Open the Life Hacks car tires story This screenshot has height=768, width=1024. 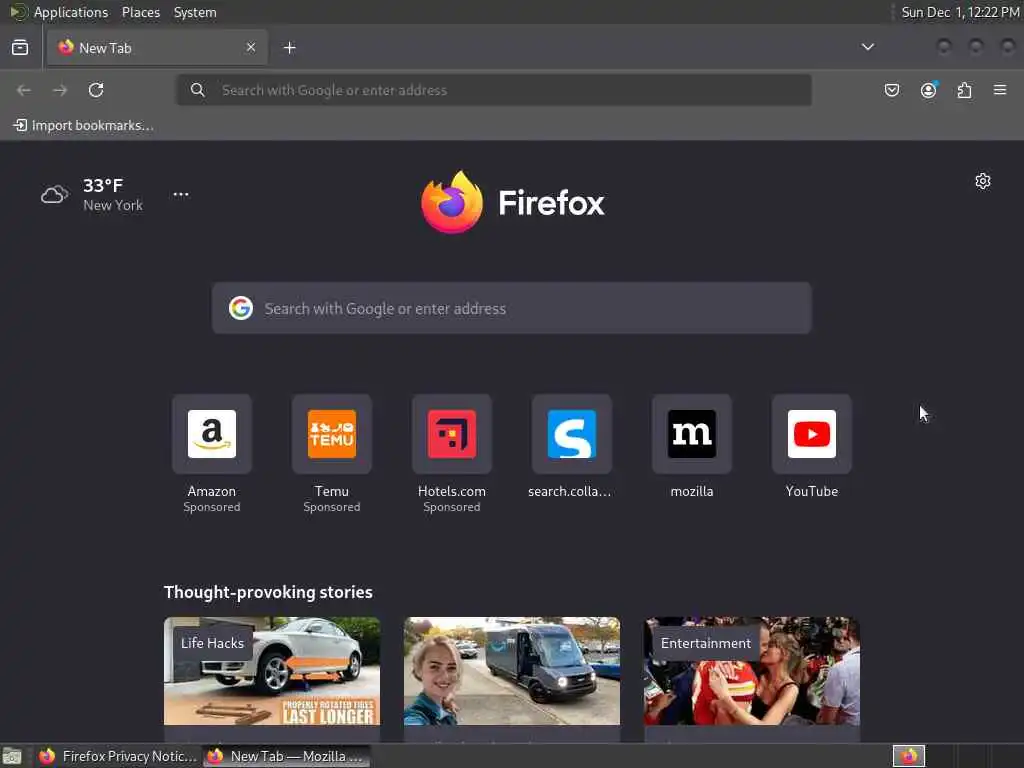(272, 671)
